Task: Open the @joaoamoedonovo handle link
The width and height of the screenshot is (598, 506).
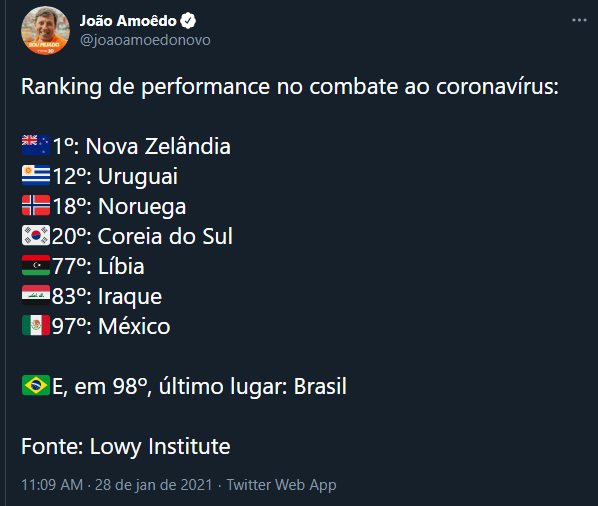Action: [x=145, y=40]
